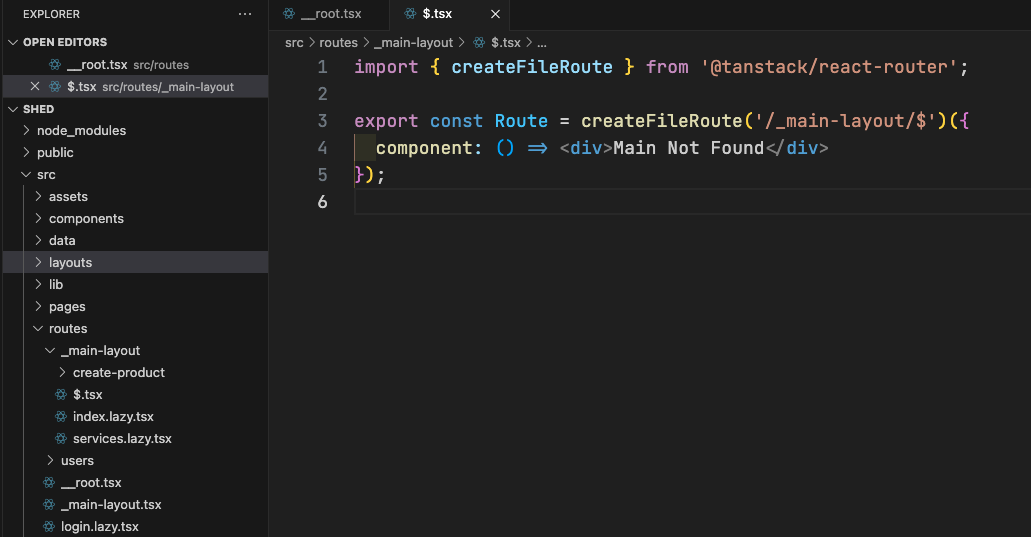Image resolution: width=1031 pixels, height=537 pixels.
Task: Click breadcrumb ellipsis symbol segment
Action: coord(542,43)
